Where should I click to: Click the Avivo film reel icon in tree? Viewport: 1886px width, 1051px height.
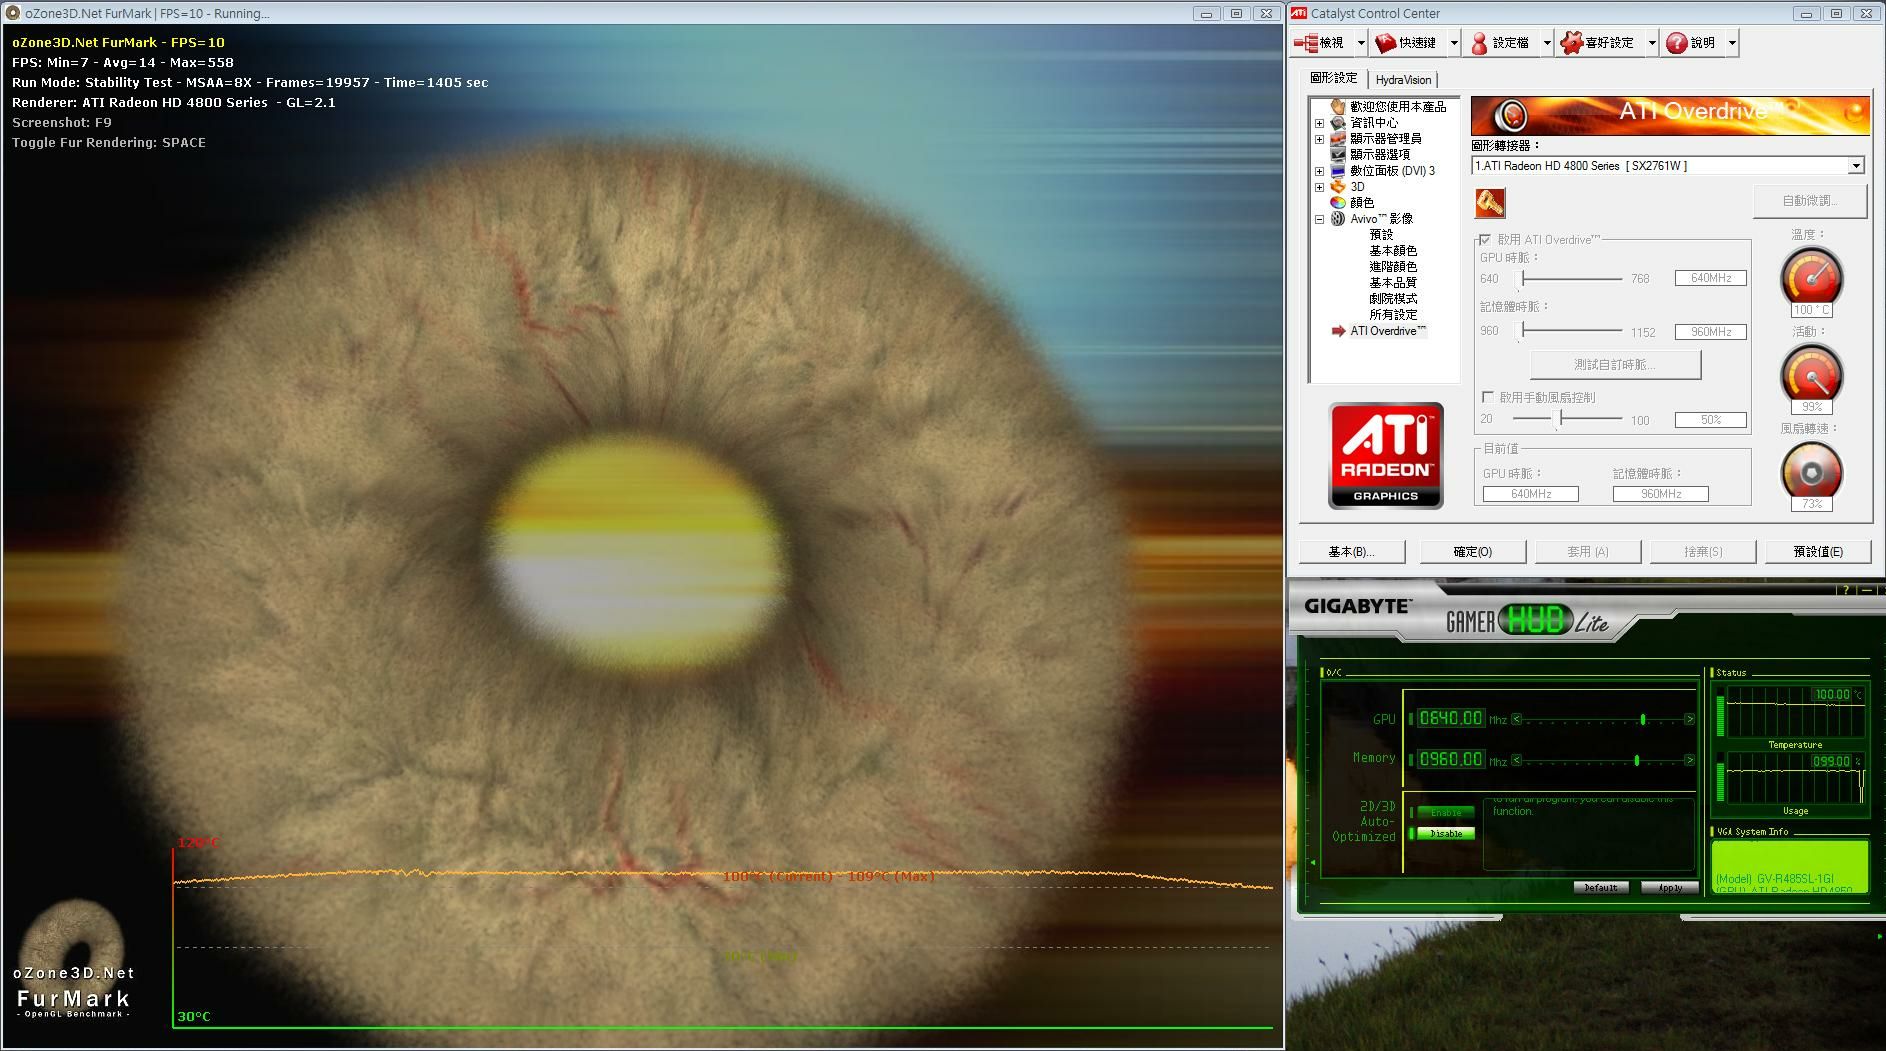[x=1338, y=218]
